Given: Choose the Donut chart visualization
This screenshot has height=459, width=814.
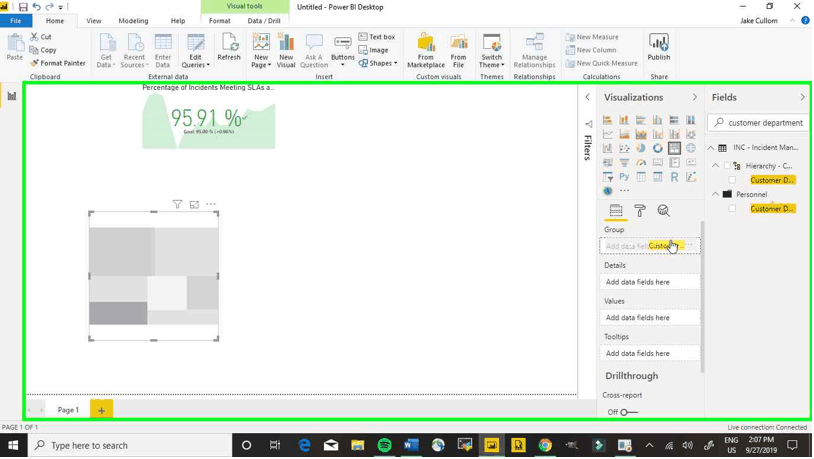Looking at the screenshot, I should [x=657, y=148].
